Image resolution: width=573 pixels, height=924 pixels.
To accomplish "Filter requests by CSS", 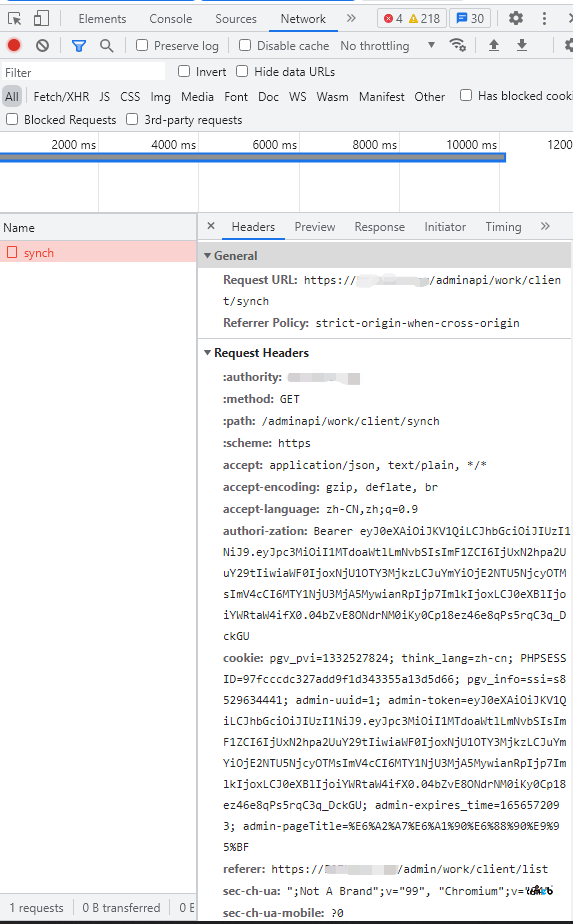I will [x=130, y=97].
